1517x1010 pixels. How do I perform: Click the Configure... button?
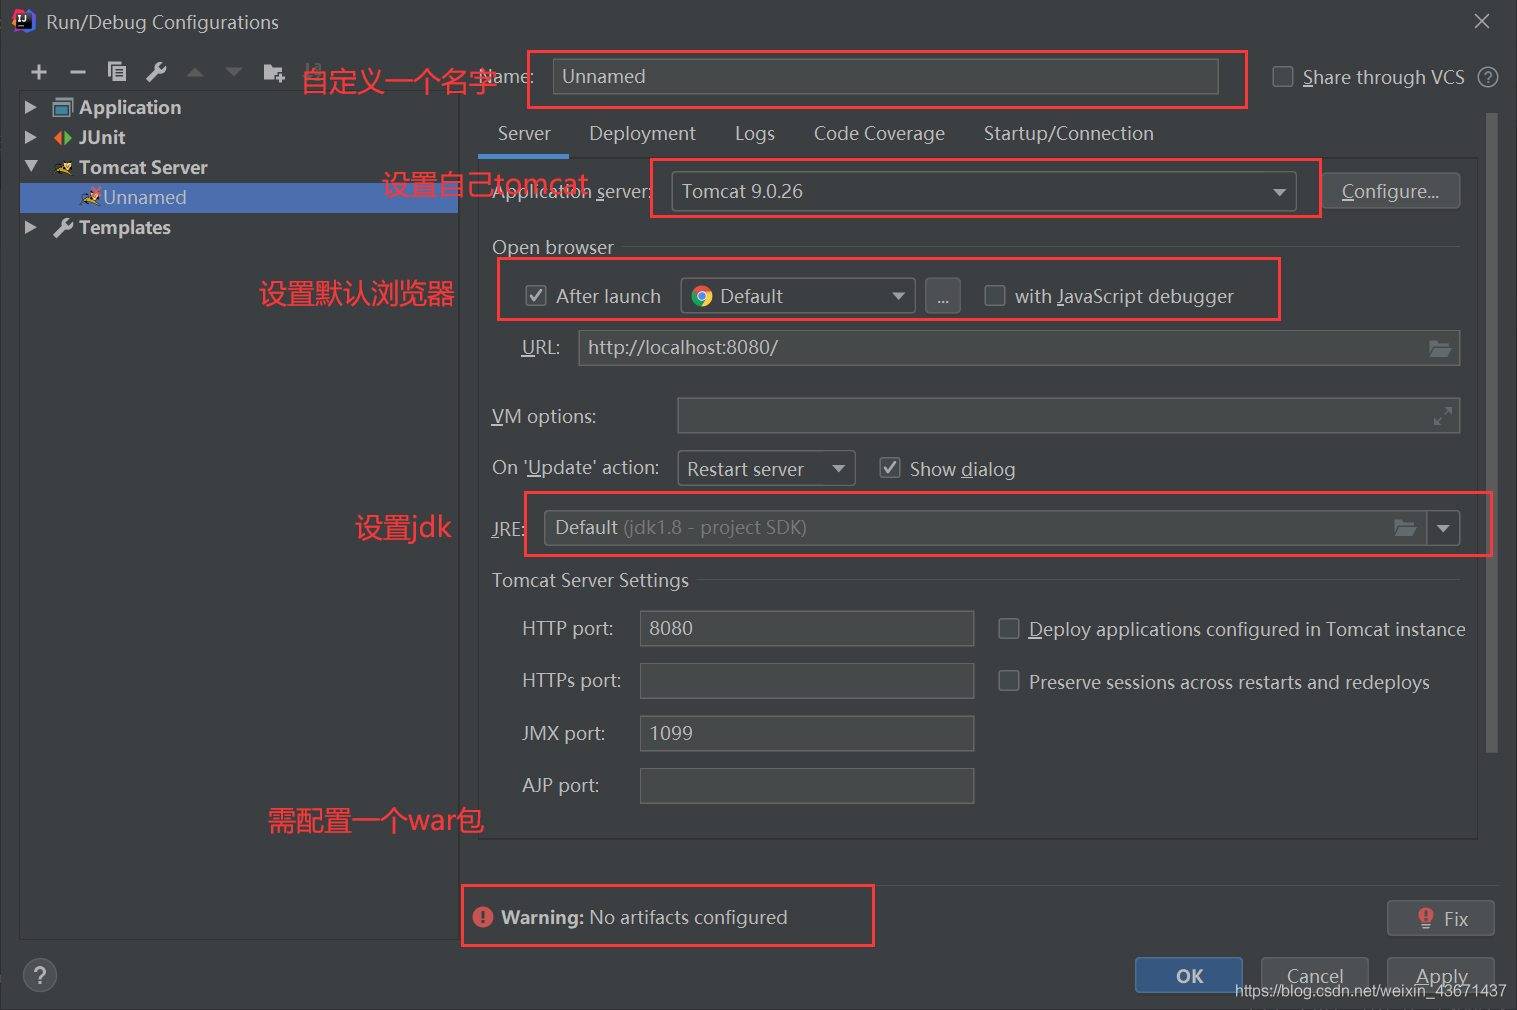(1390, 191)
